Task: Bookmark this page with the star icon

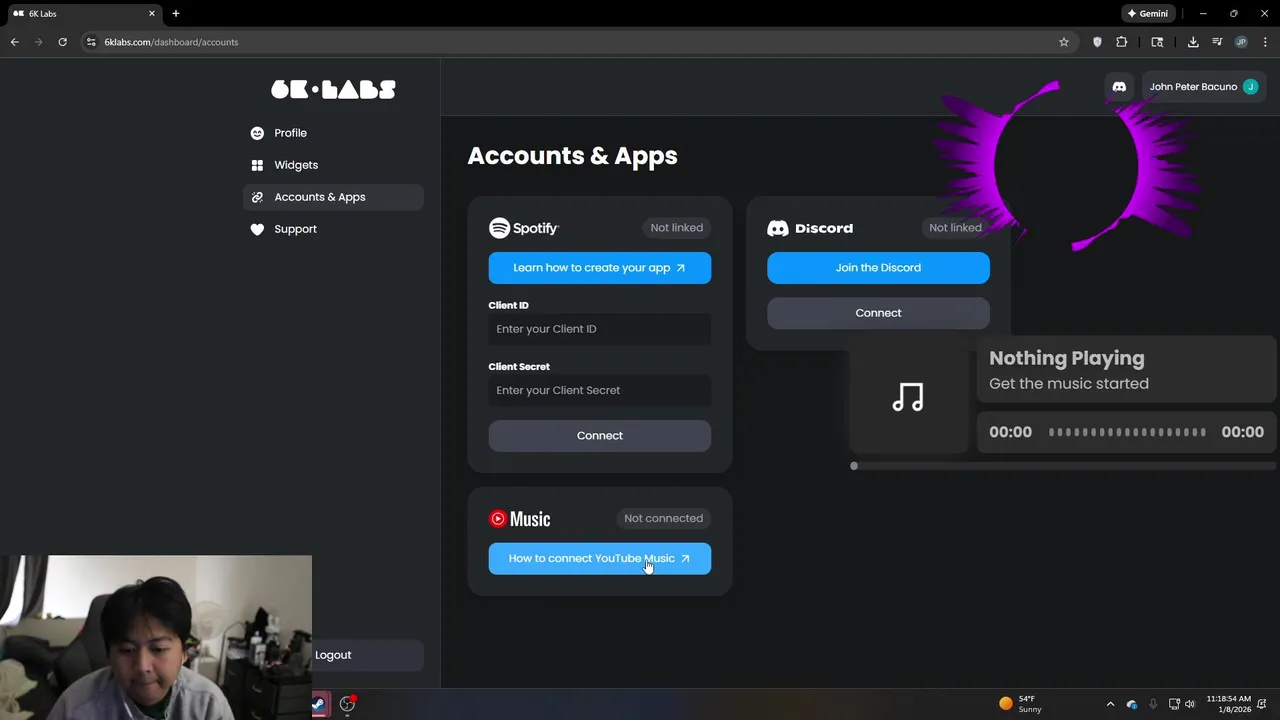Action: (x=1064, y=42)
